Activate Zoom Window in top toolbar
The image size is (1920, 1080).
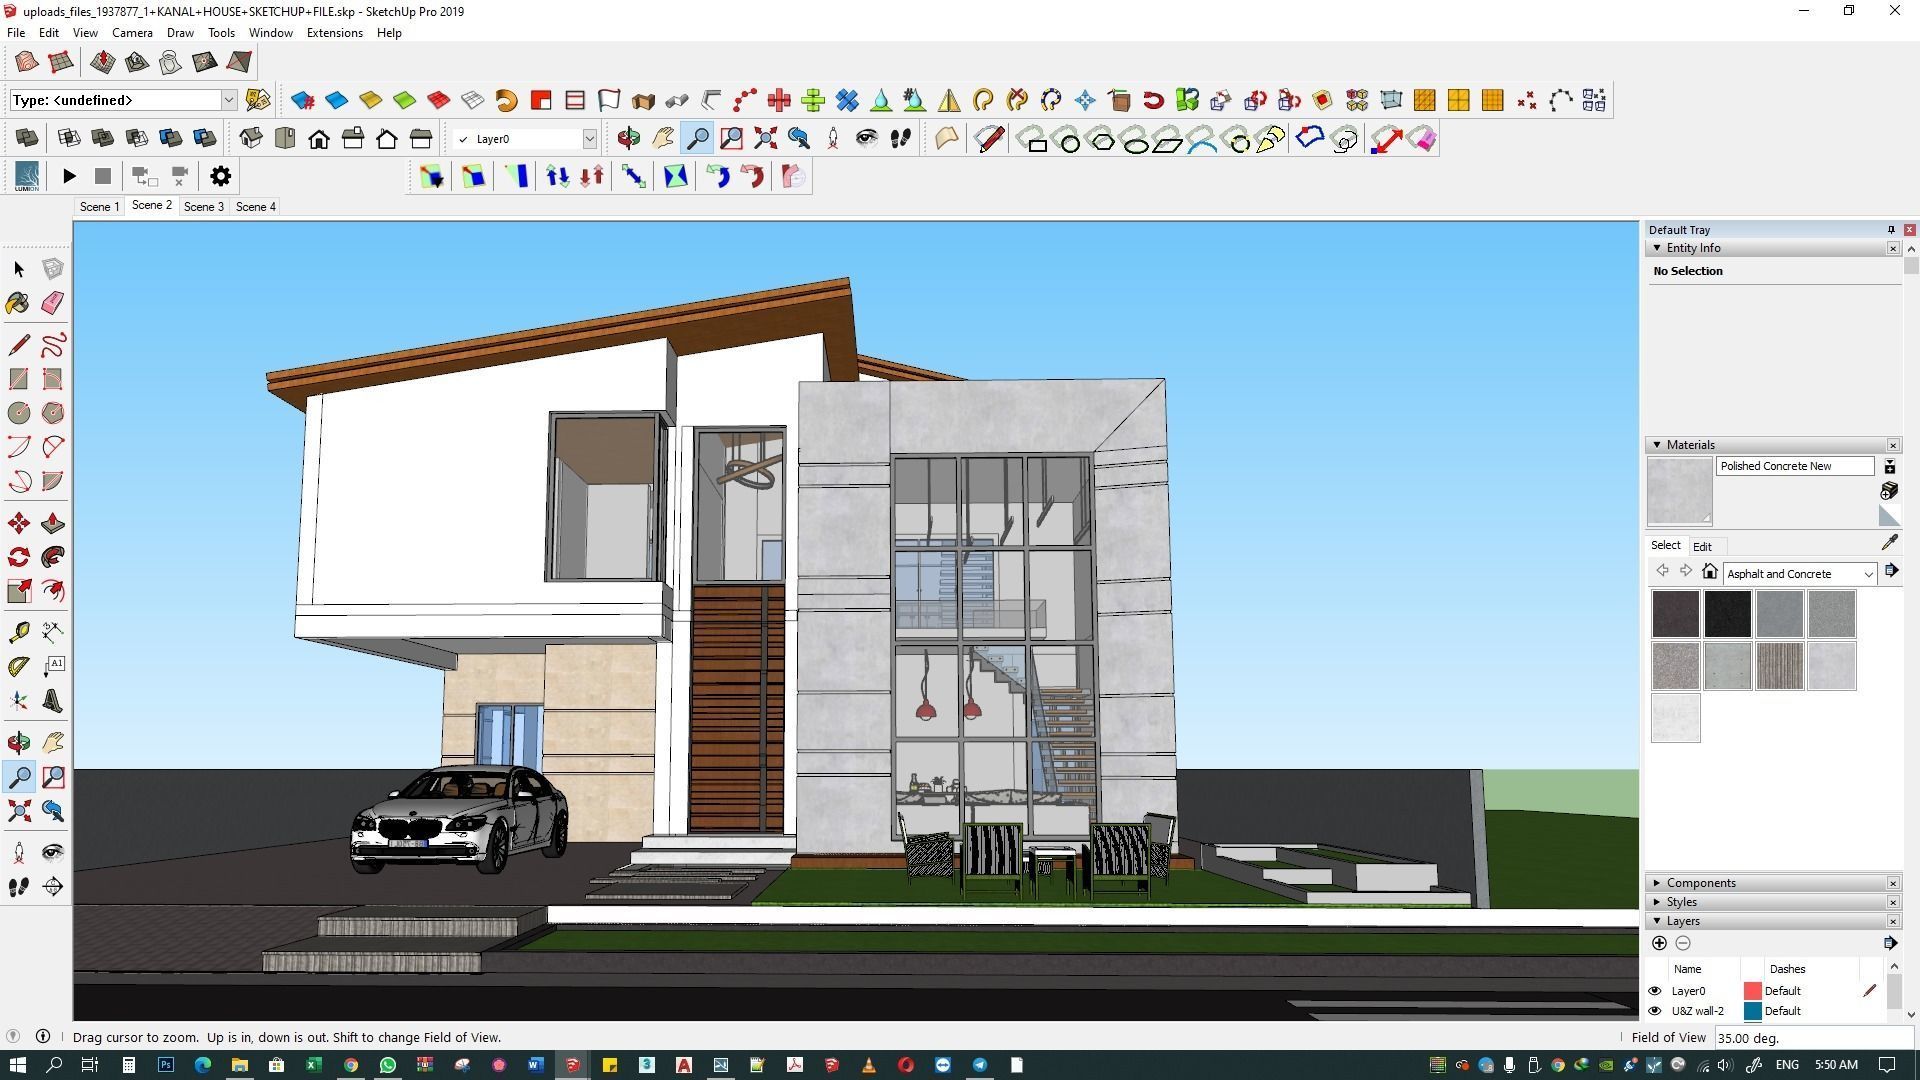click(x=731, y=139)
